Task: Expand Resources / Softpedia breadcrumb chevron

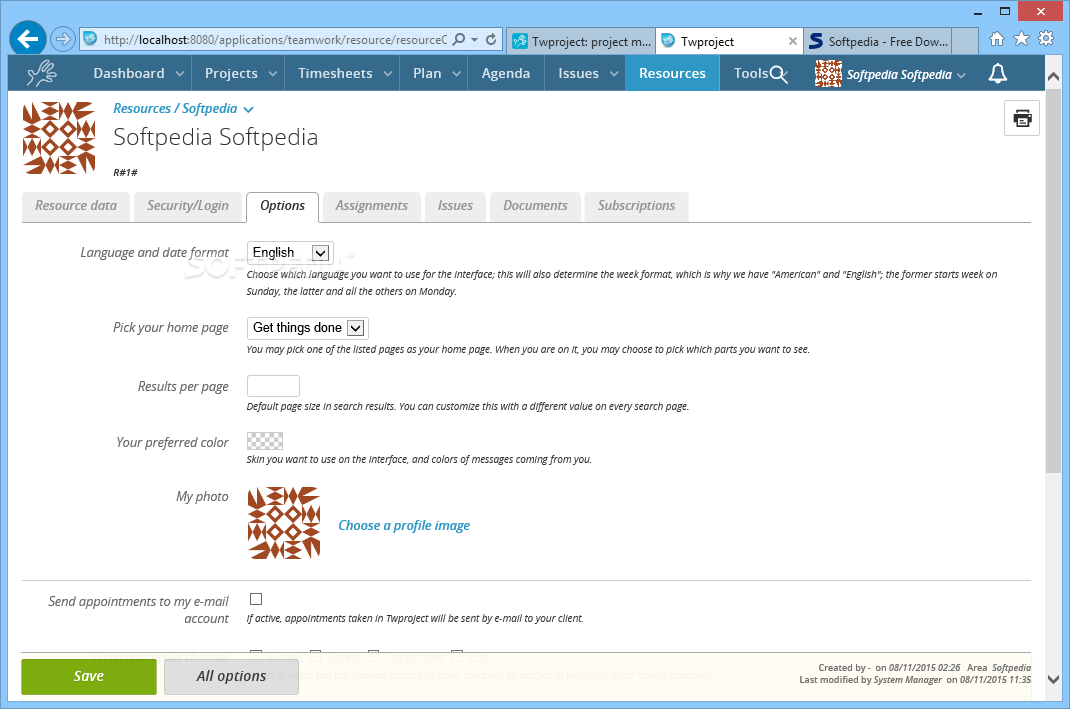Action: 248,109
